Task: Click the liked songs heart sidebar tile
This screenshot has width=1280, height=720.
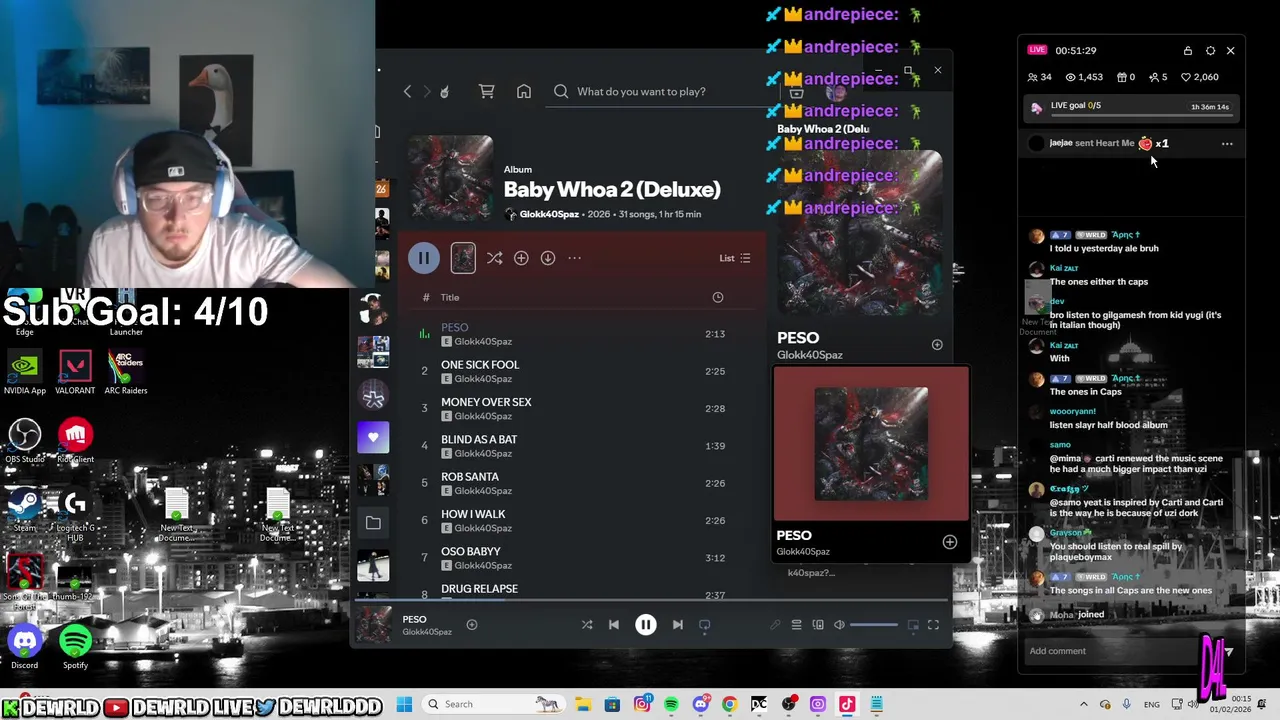Action: point(373,437)
